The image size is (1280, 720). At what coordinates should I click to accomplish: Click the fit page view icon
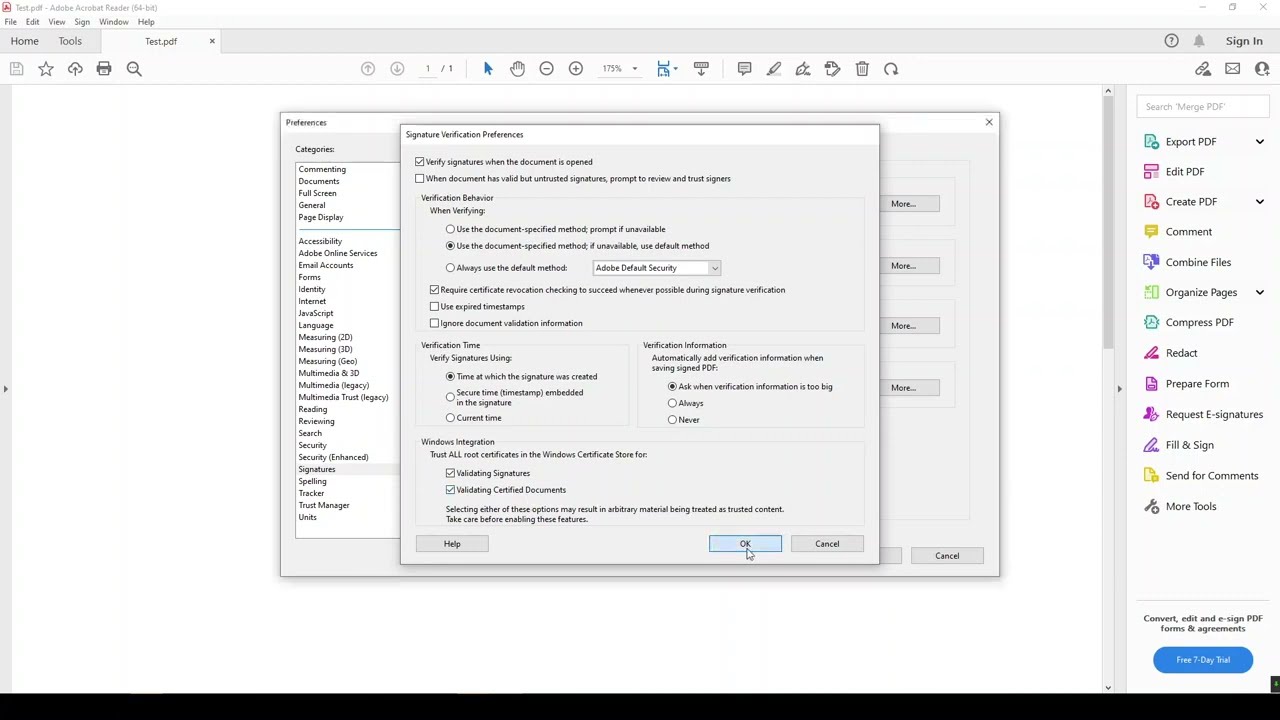click(663, 69)
